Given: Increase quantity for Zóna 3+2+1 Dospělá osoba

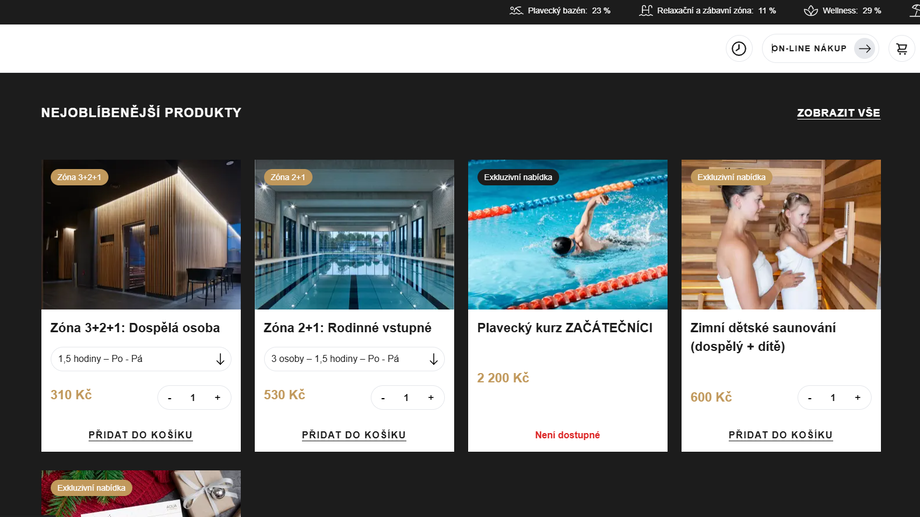Looking at the screenshot, I should (x=217, y=398).
